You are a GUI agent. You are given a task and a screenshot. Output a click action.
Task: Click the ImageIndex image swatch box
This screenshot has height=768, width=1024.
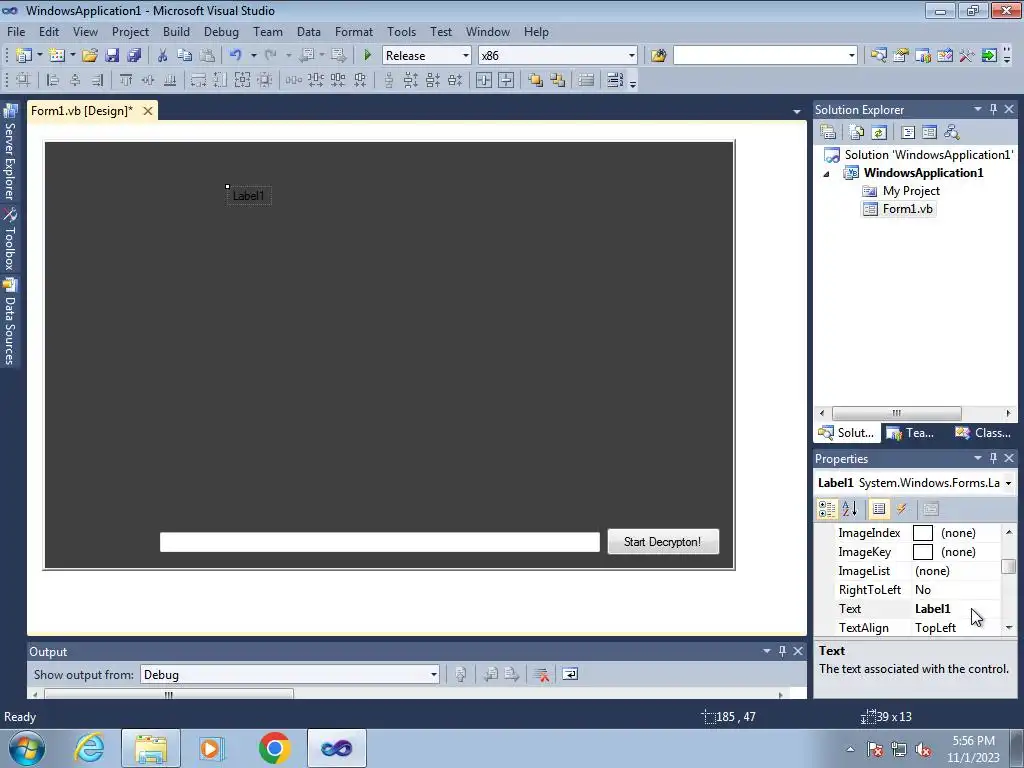[x=923, y=533]
